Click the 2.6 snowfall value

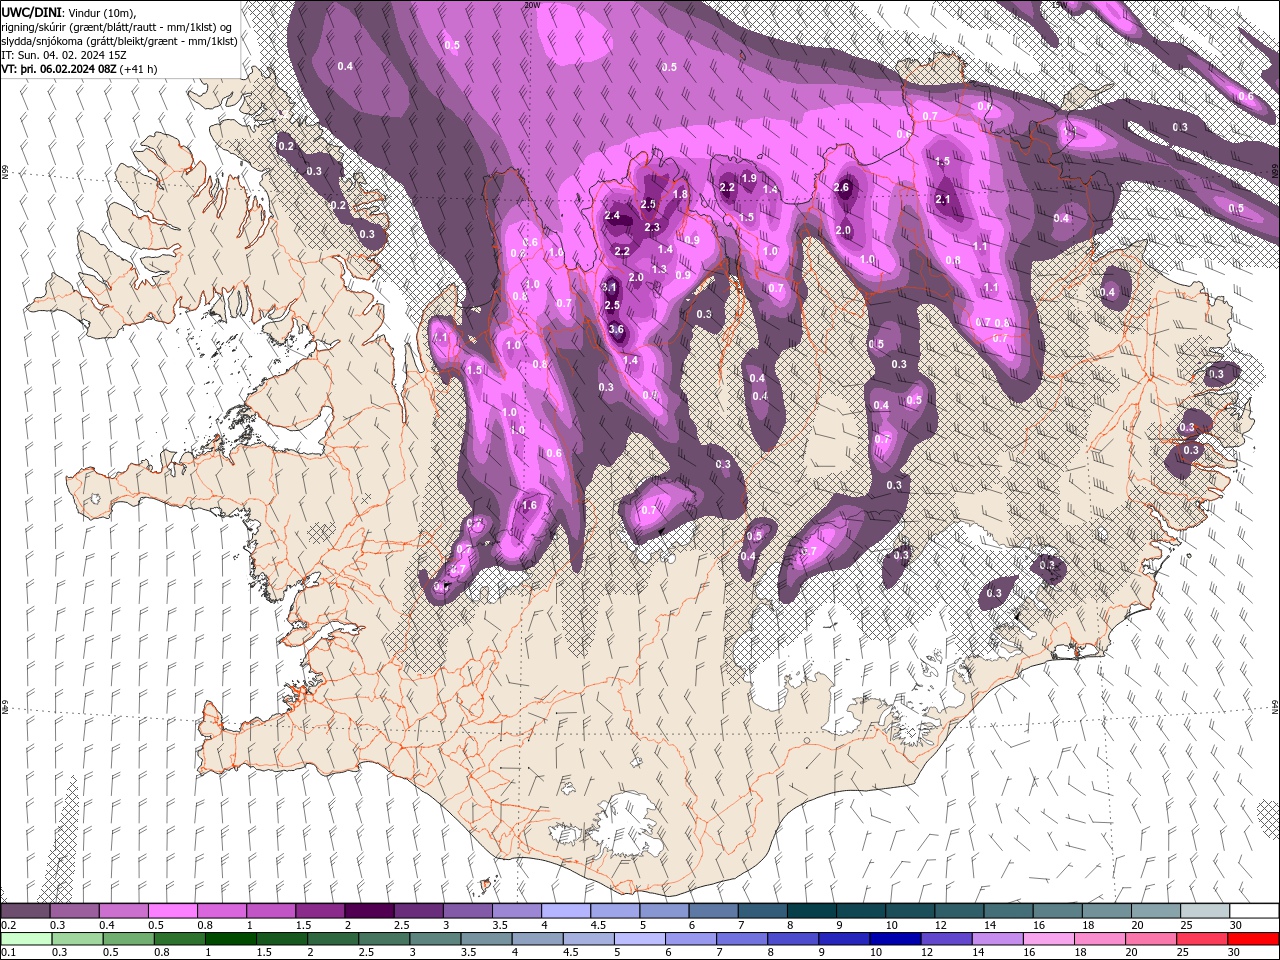click(x=841, y=187)
